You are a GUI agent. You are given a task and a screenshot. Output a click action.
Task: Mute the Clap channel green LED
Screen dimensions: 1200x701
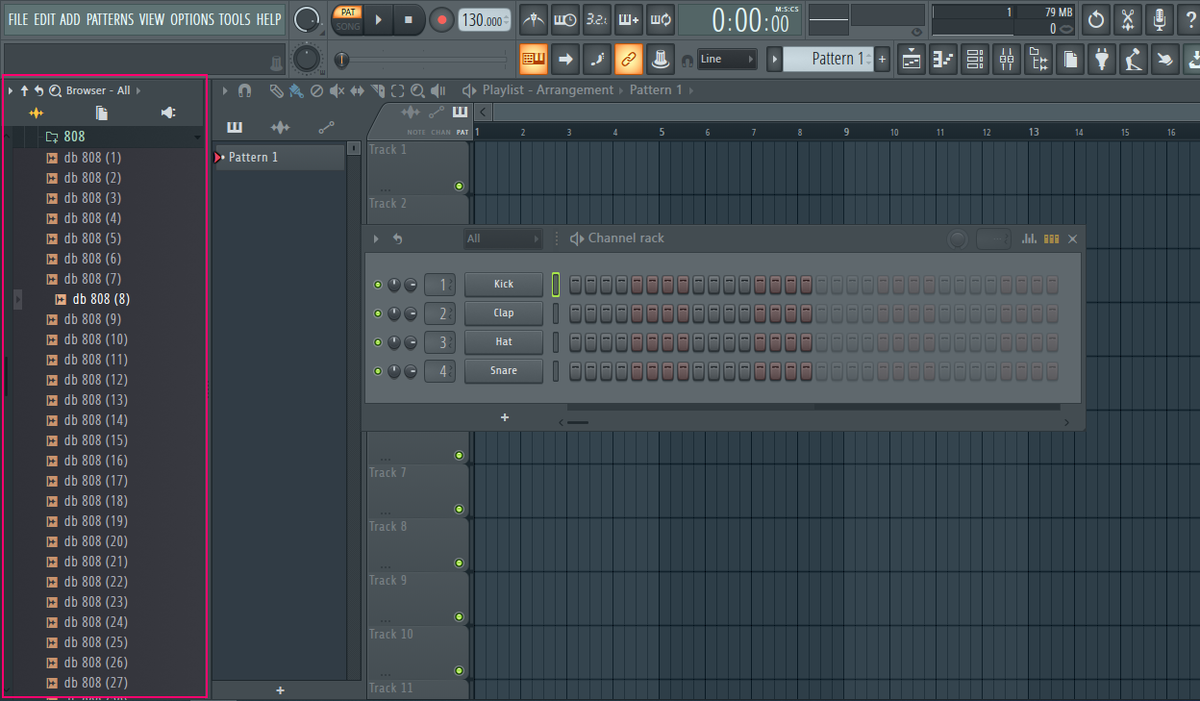tap(378, 314)
